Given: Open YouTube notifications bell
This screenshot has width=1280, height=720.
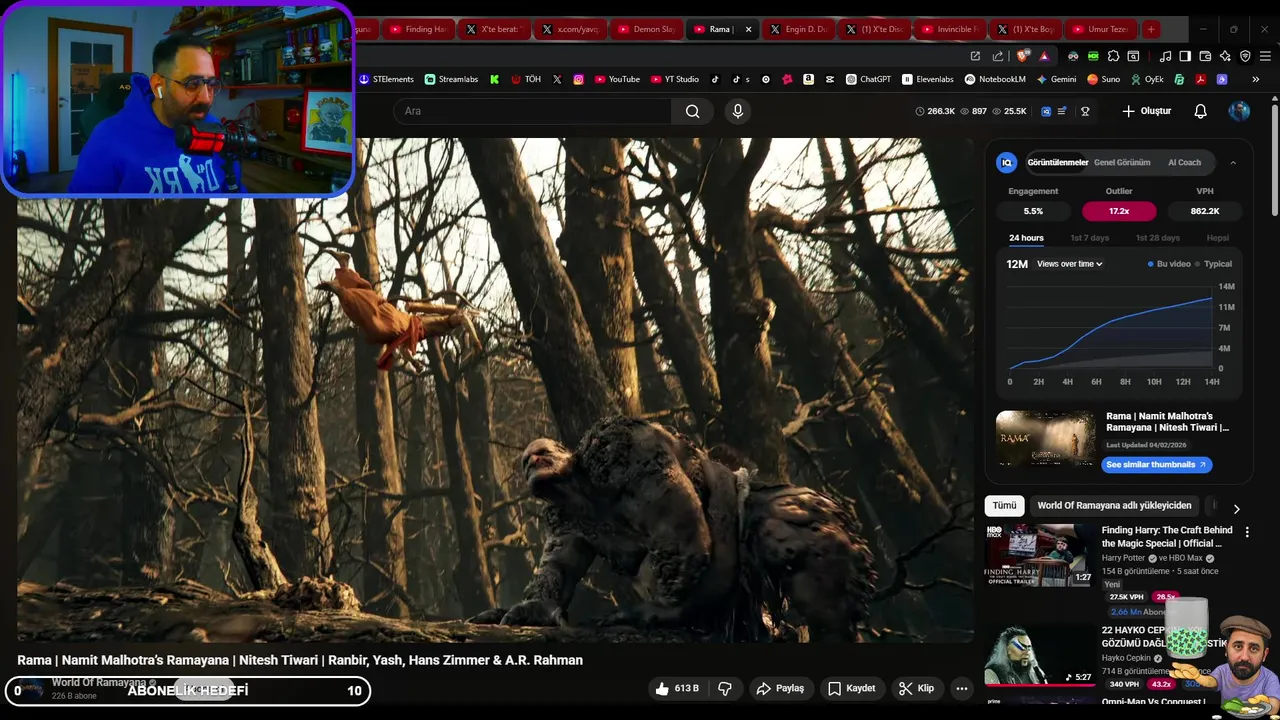Looking at the screenshot, I should [1201, 111].
